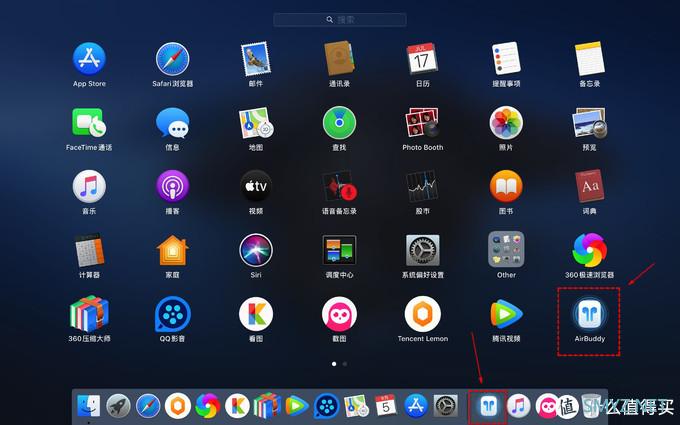This screenshot has width=680, height=425.
Task: Open 照片 Photos app
Action: click(506, 123)
